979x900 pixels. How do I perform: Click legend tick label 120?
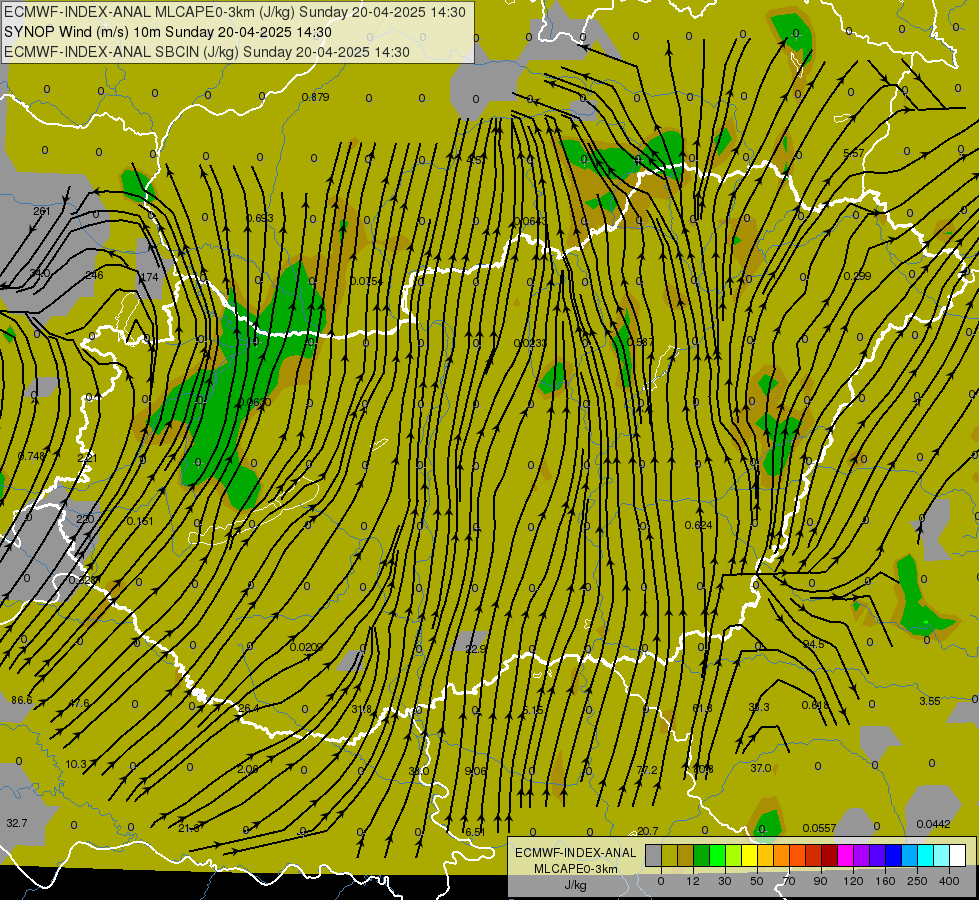tap(854, 881)
